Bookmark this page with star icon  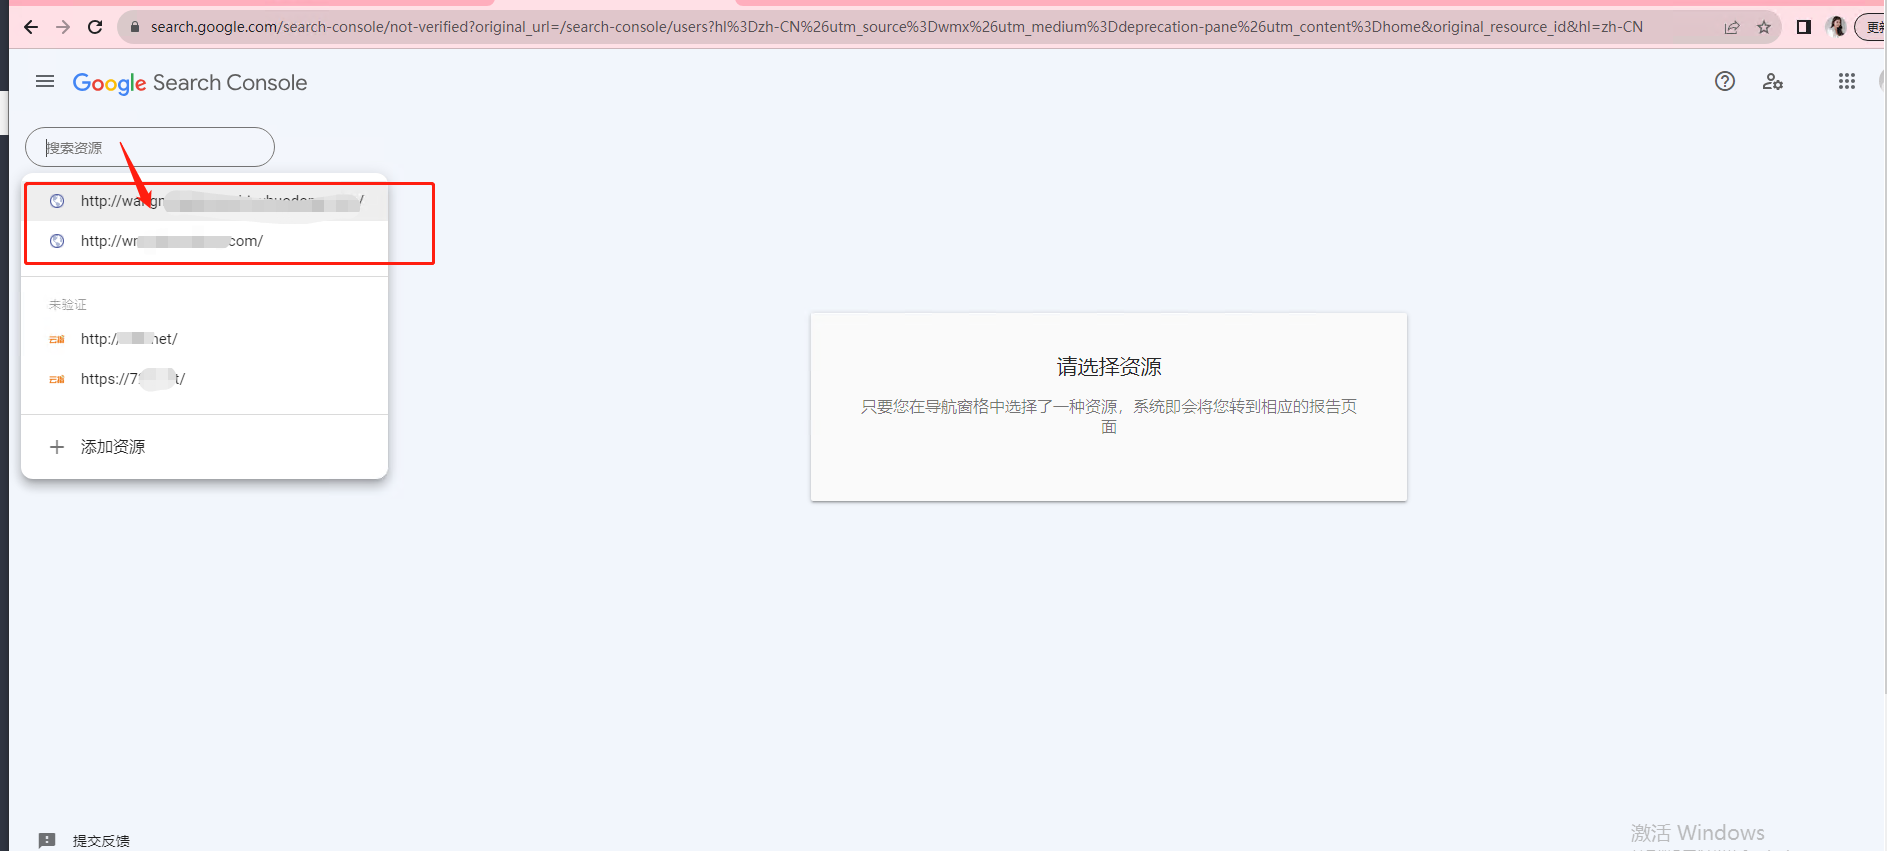point(1764,27)
